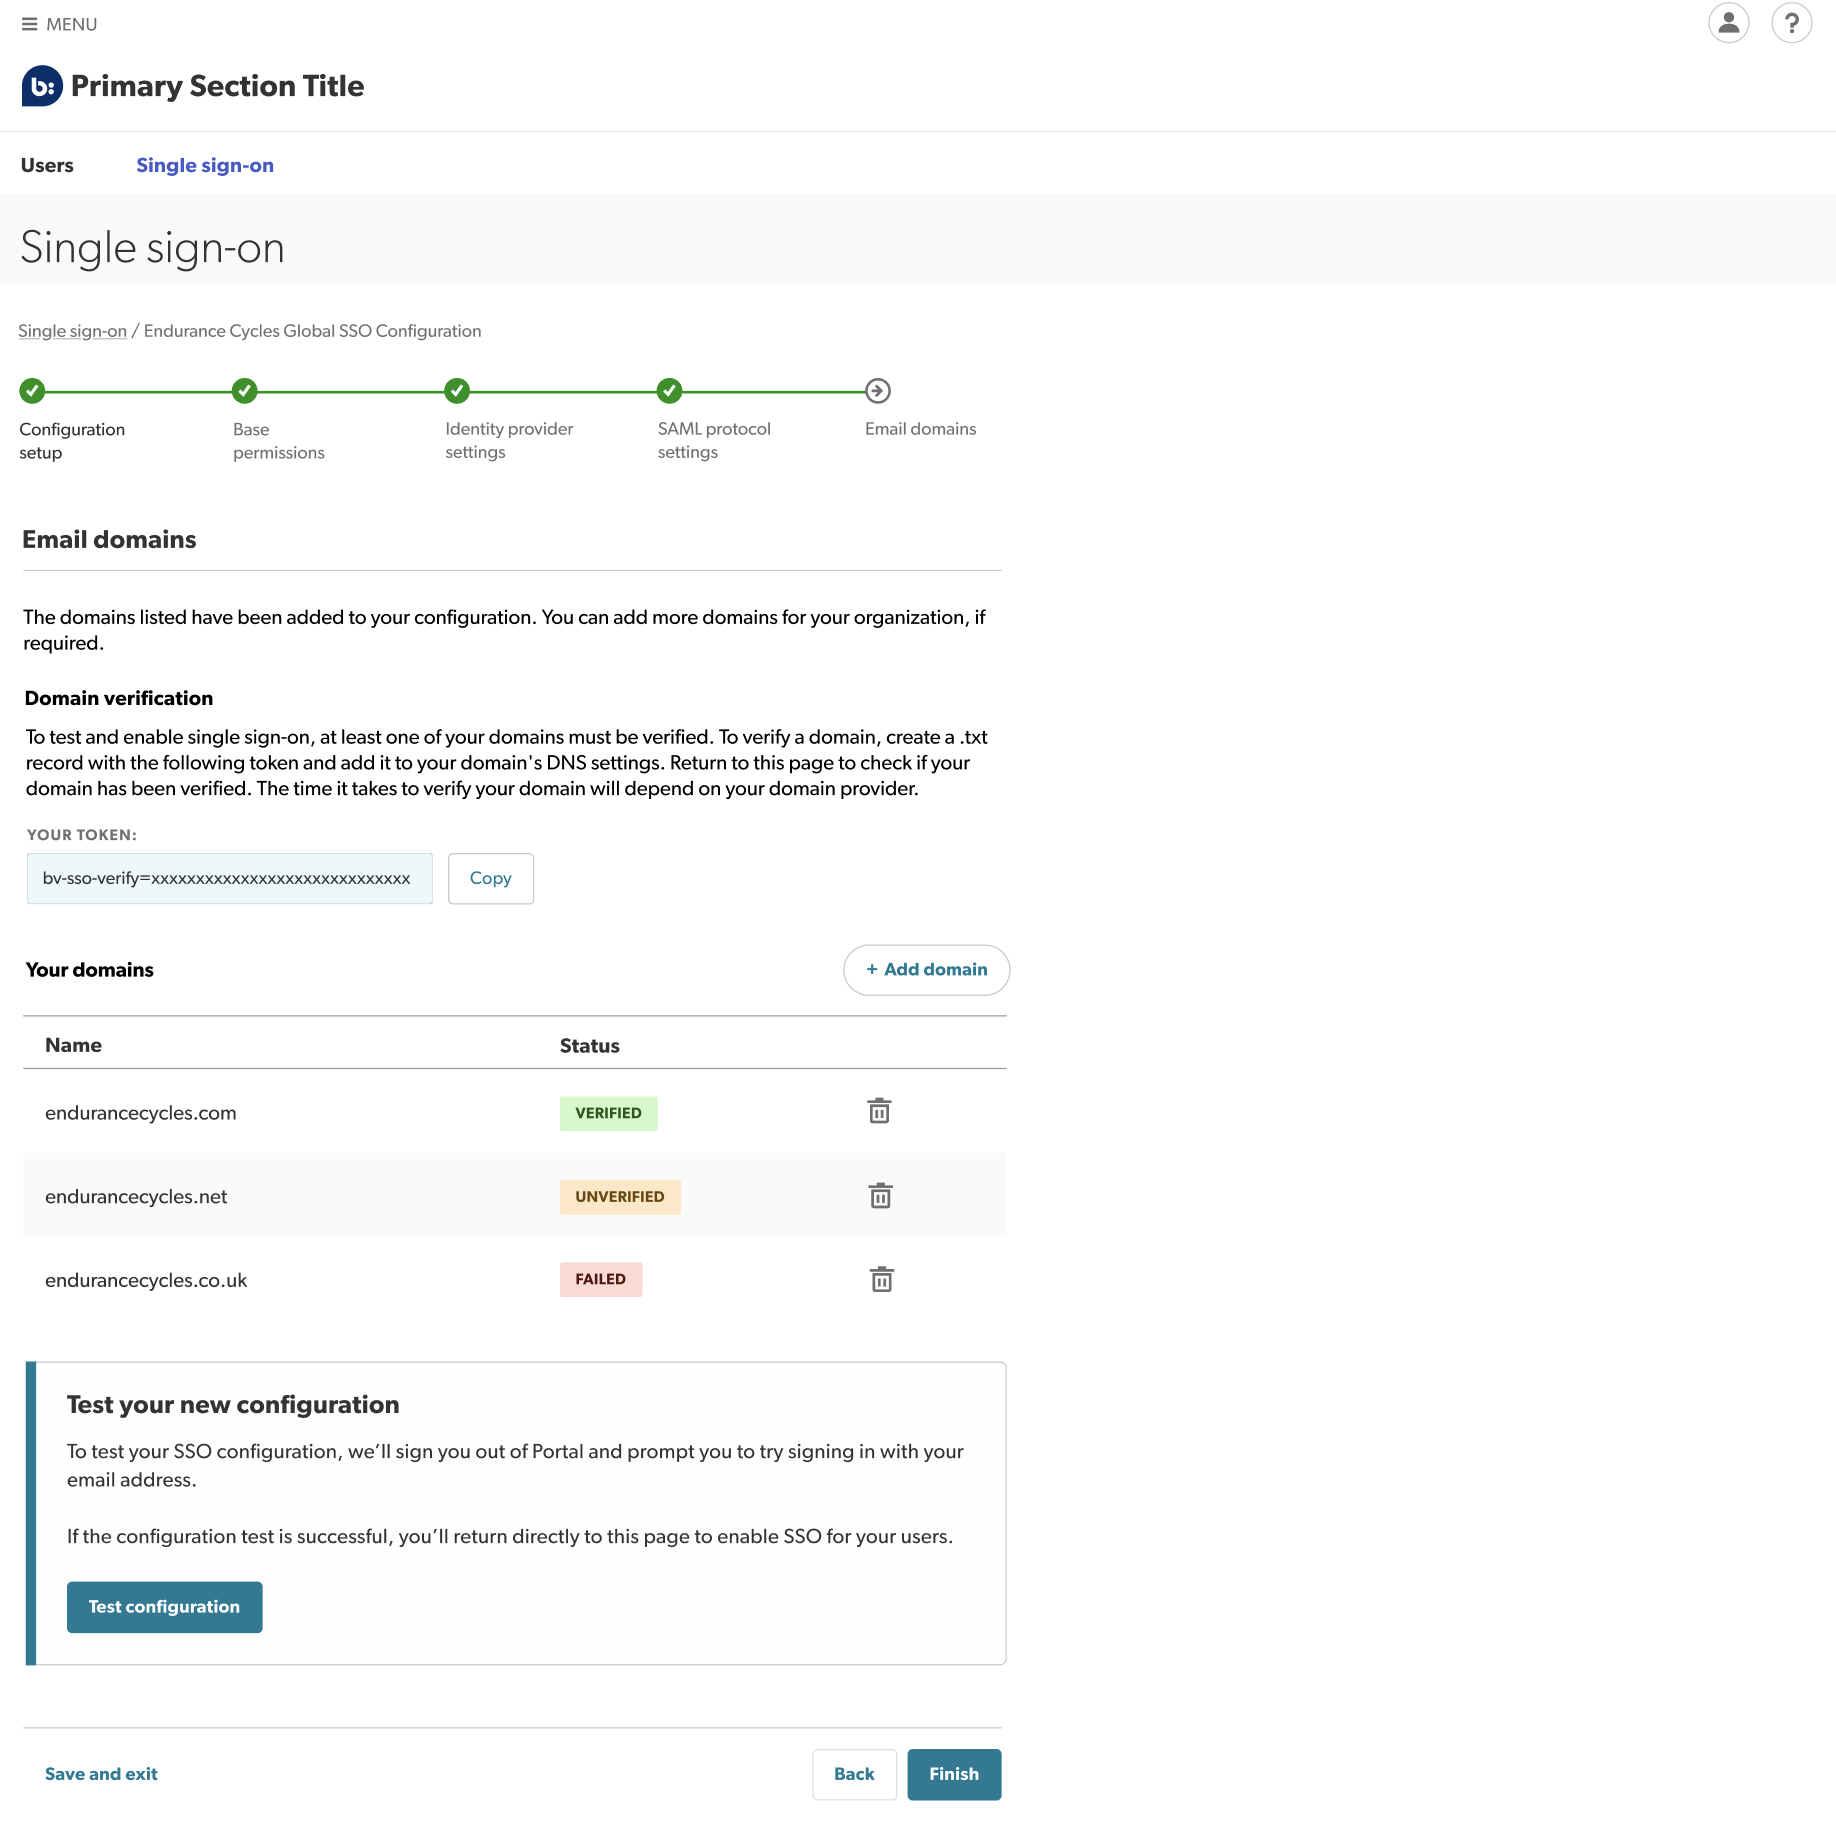
Task: Click the Bazaarvoice logo icon
Action: click(42, 86)
